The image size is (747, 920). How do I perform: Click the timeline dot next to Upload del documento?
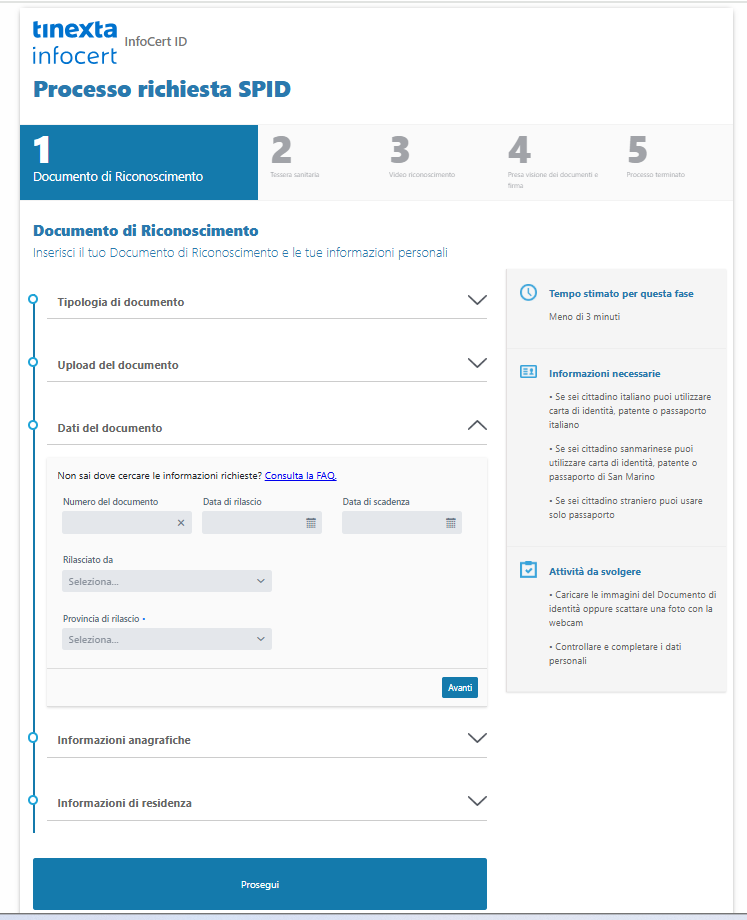click(33, 362)
